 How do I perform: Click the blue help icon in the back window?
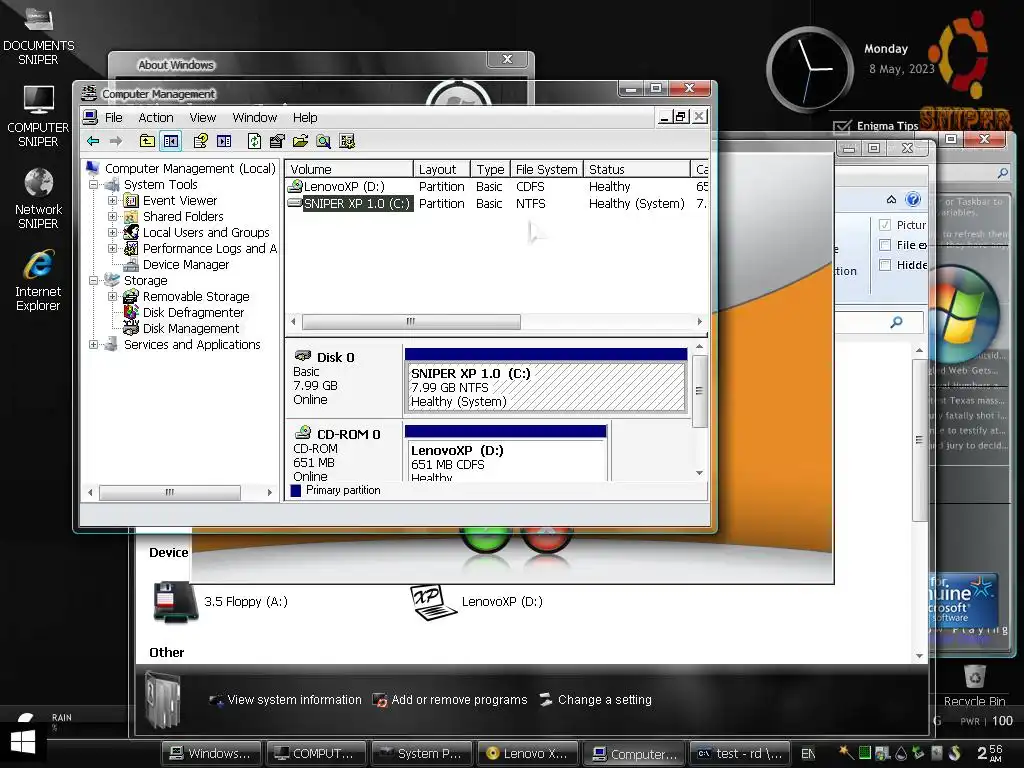[x=913, y=199]
